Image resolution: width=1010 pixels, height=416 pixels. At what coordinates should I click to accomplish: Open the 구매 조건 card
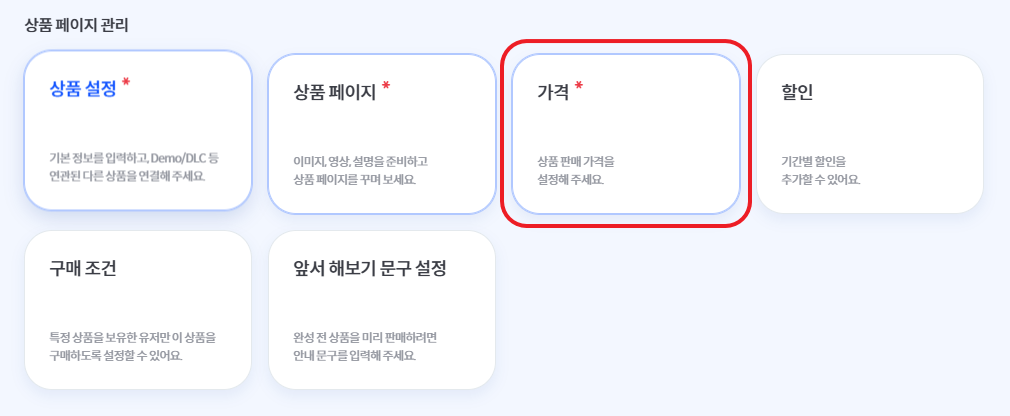click(138, 310)
